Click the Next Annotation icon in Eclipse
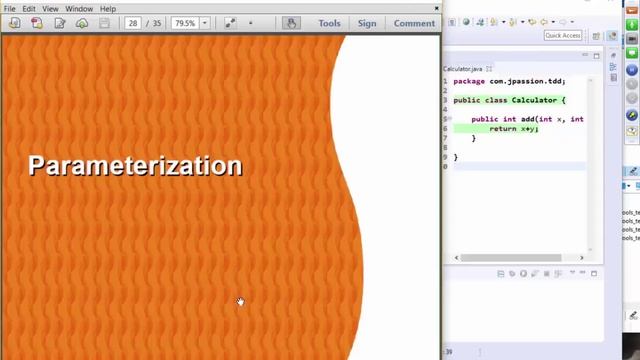The image size is (640, 360). [494, 22]
